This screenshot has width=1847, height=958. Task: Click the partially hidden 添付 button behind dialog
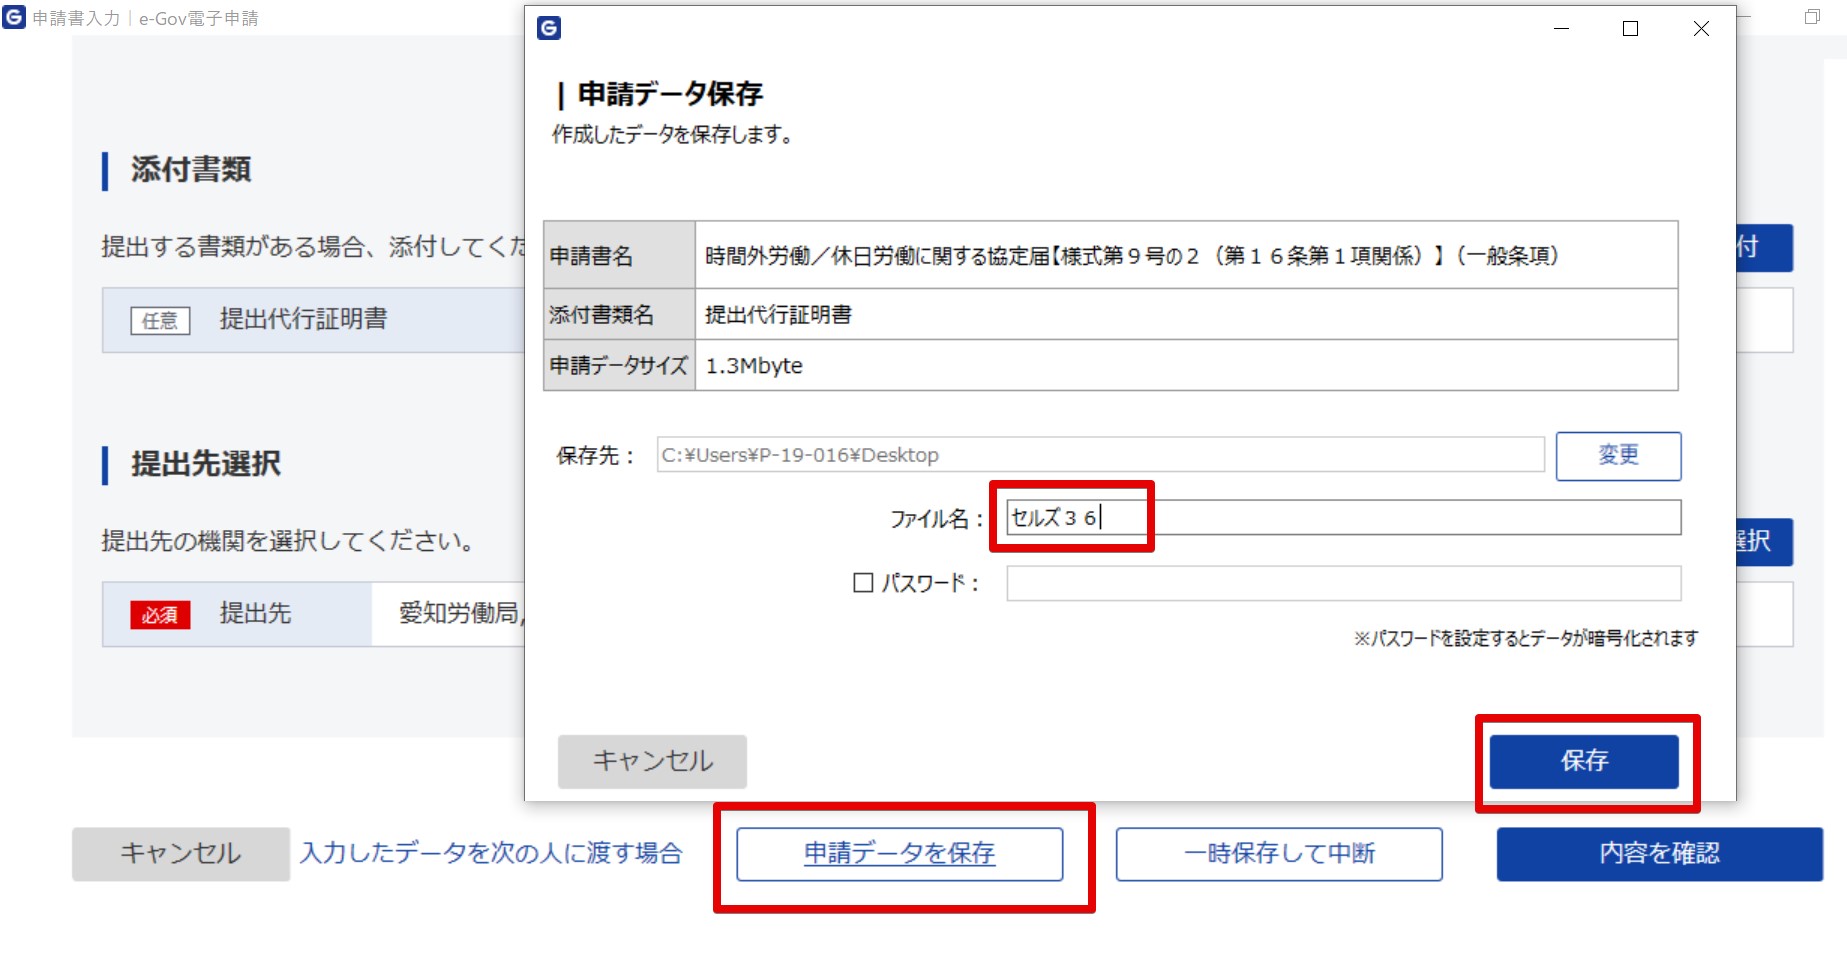[1764, 248]
